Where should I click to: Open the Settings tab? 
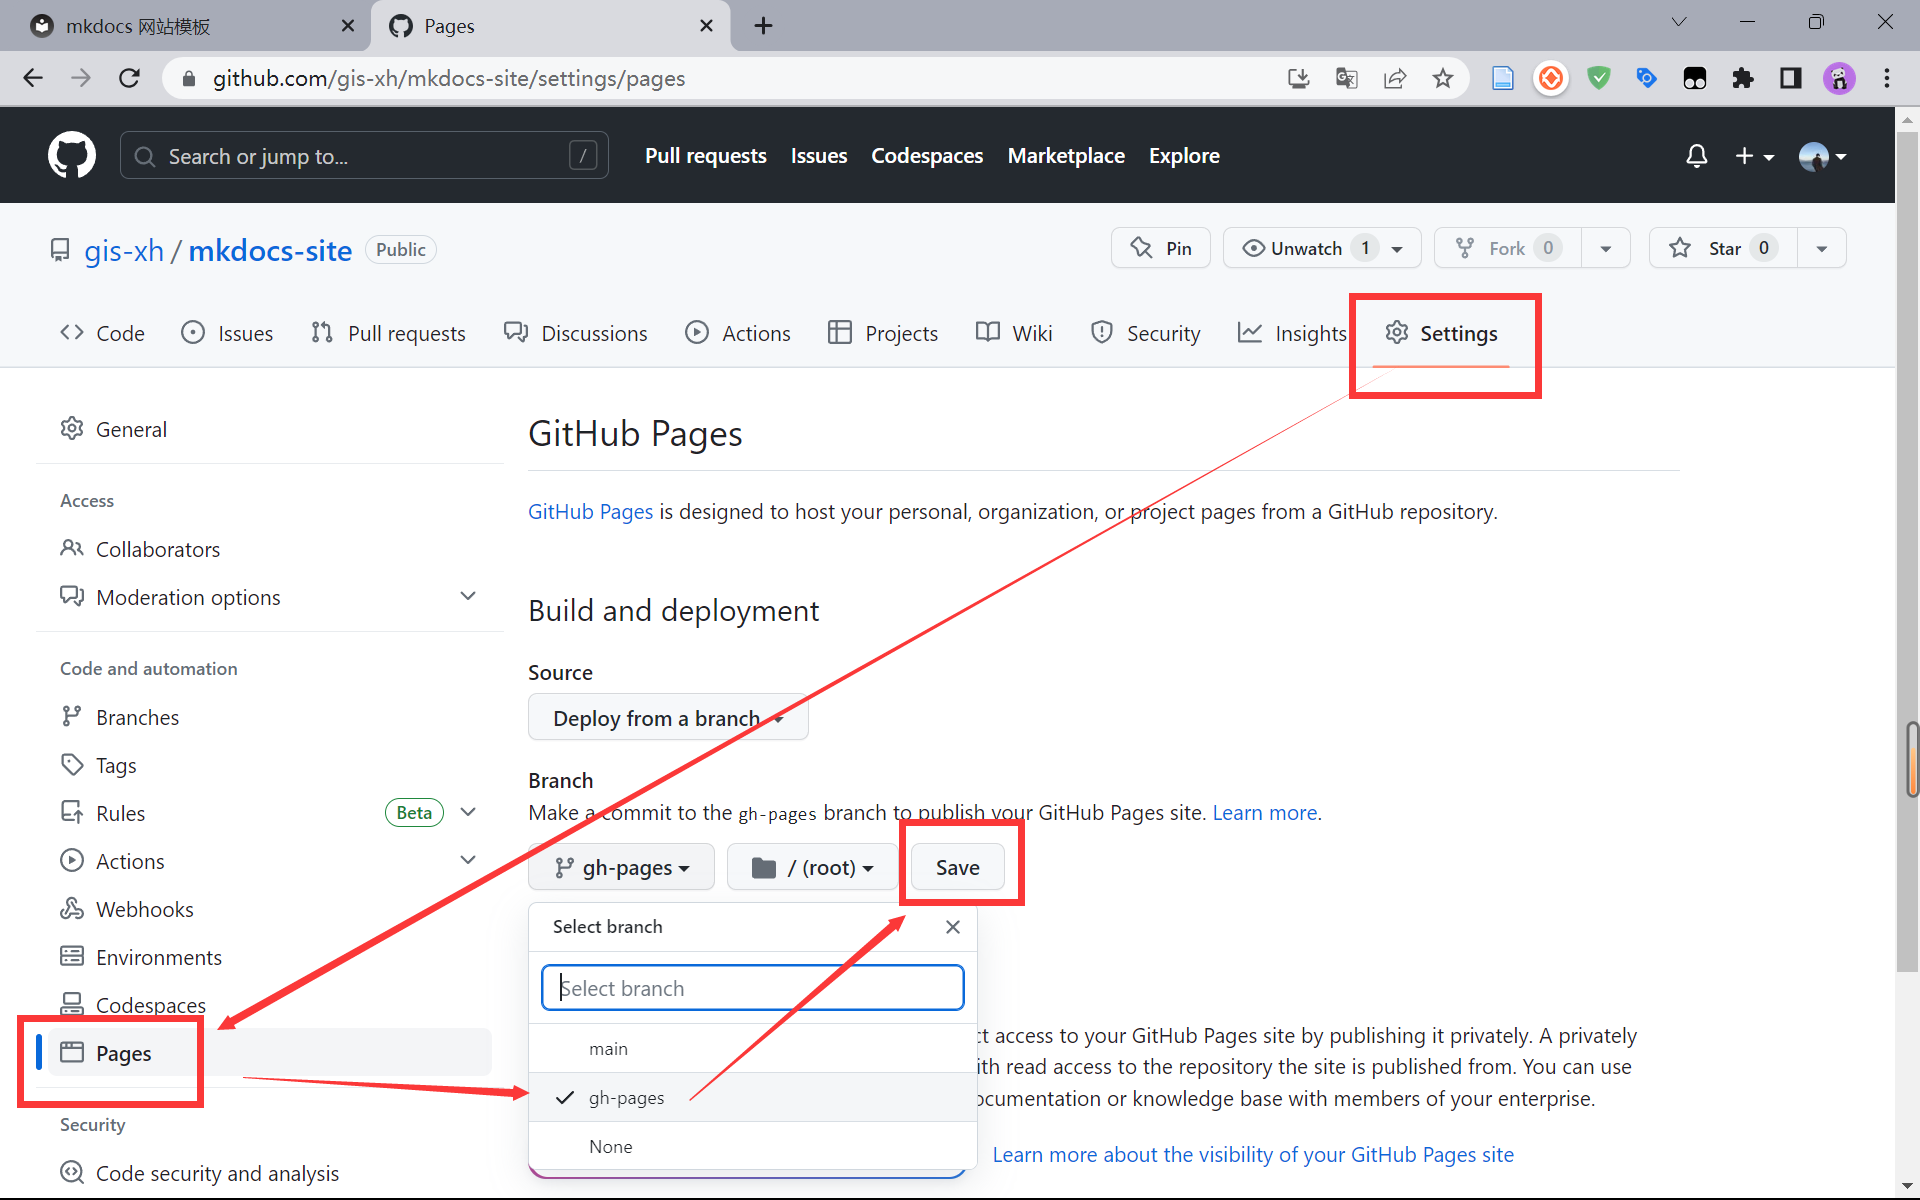[x=1441, y=333]
